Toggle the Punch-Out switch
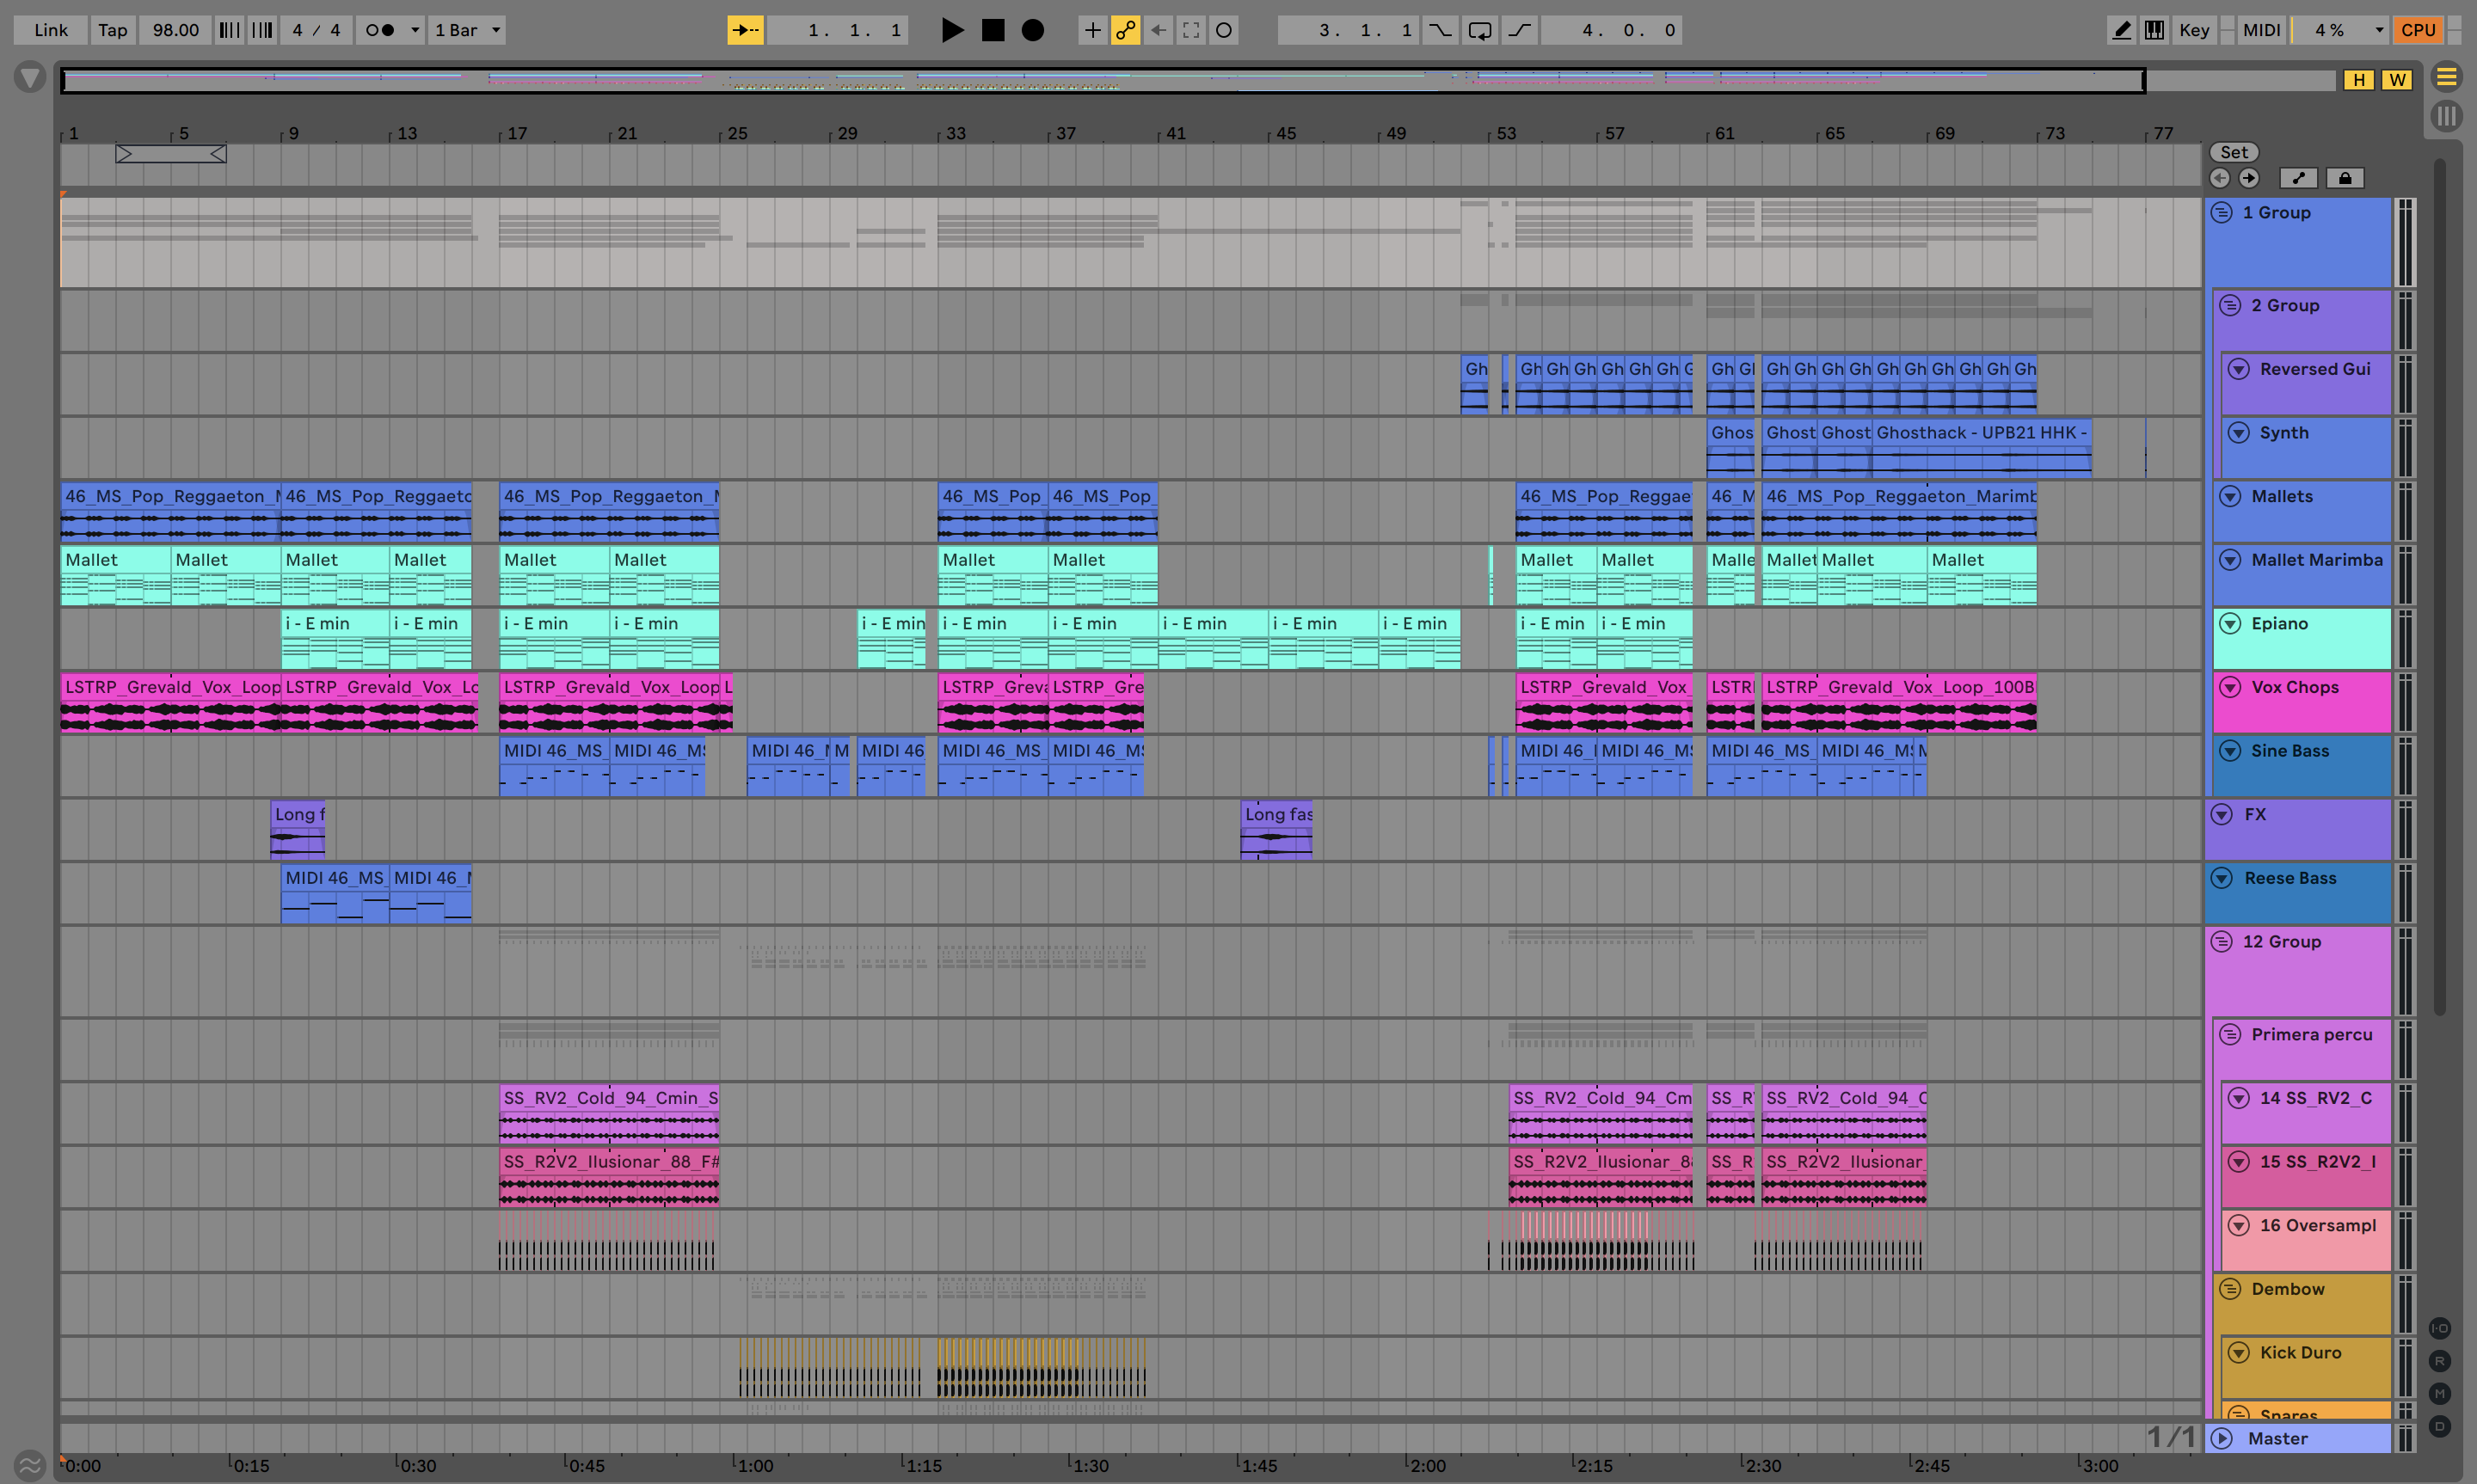Screen dimensions: 2477x1484 pos(1519,30)
